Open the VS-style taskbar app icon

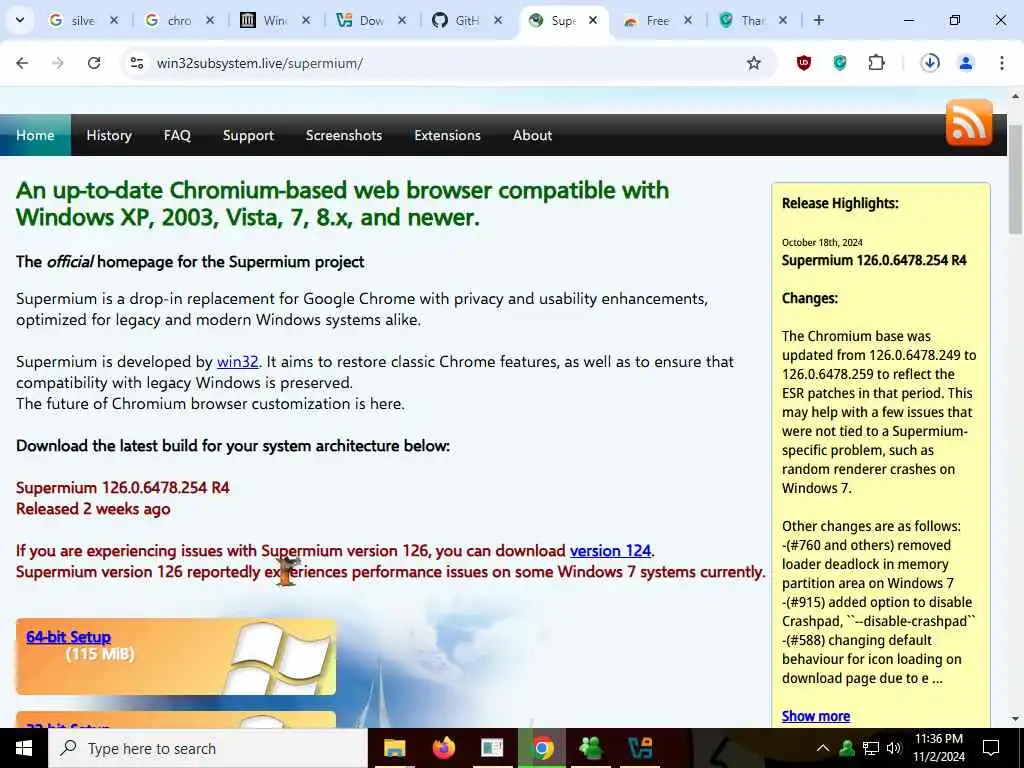[x=640, y=748]
